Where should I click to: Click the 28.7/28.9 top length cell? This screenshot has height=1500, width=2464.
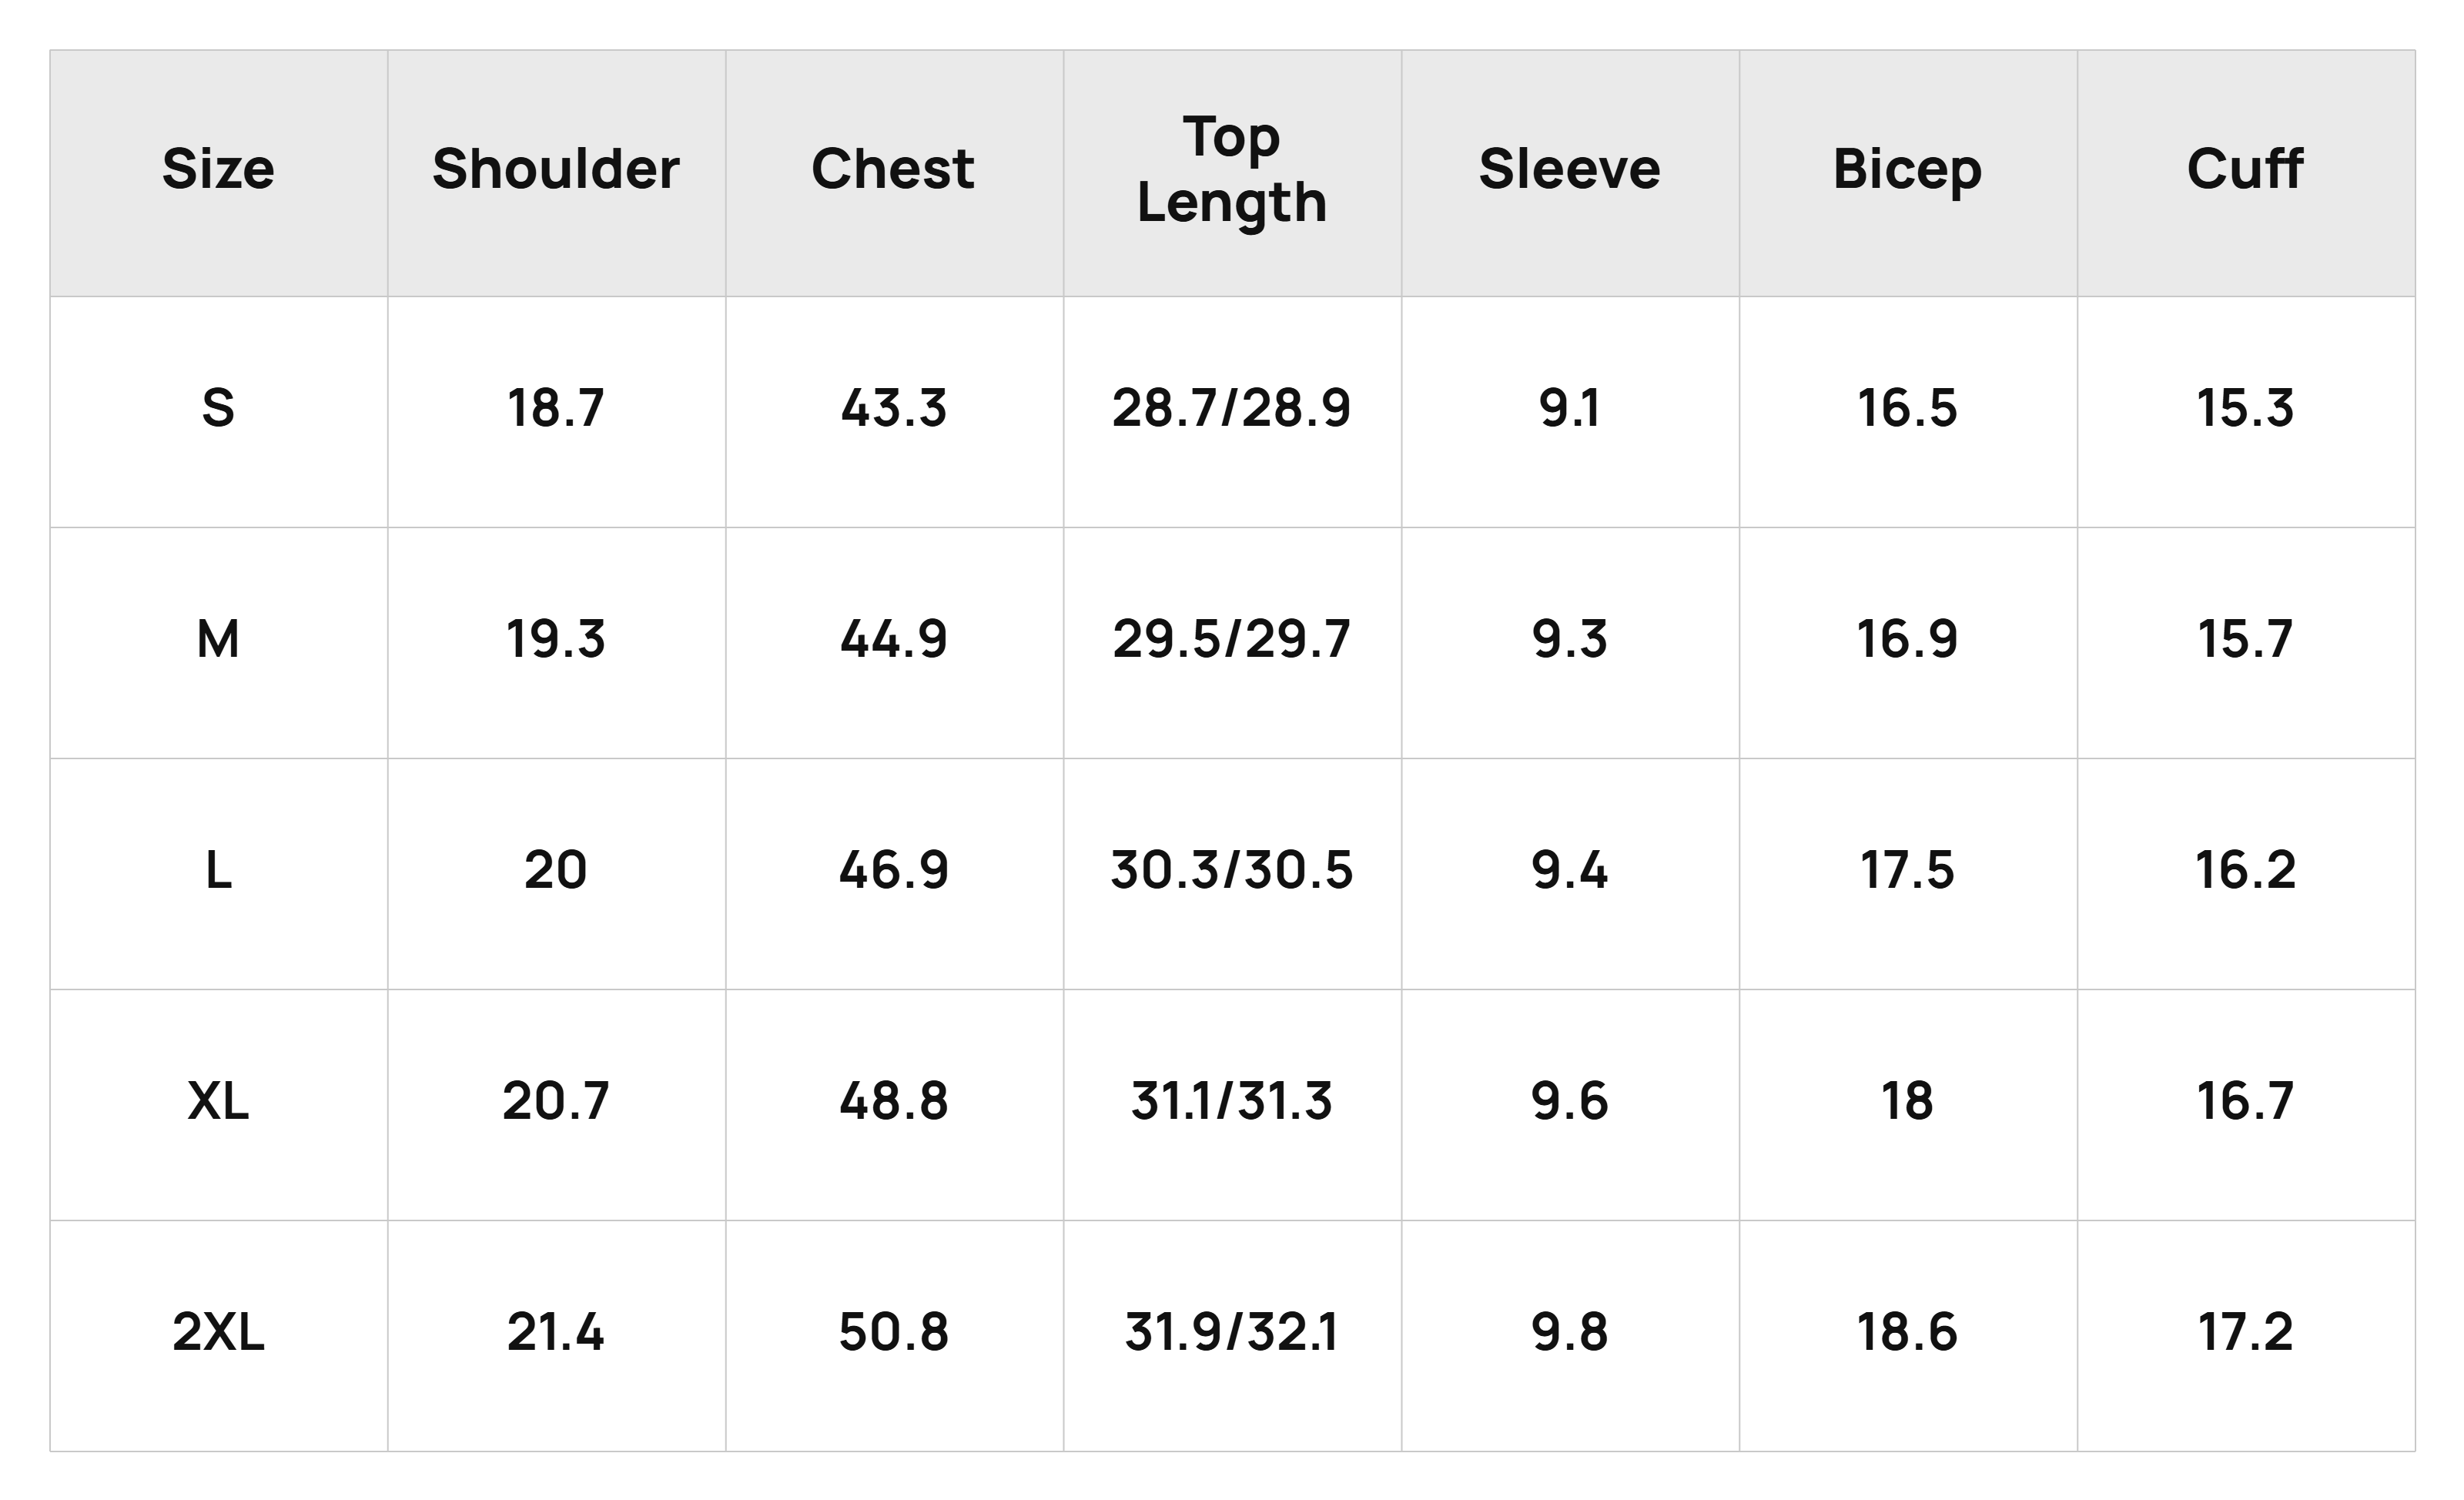[x=1232, y=408]
